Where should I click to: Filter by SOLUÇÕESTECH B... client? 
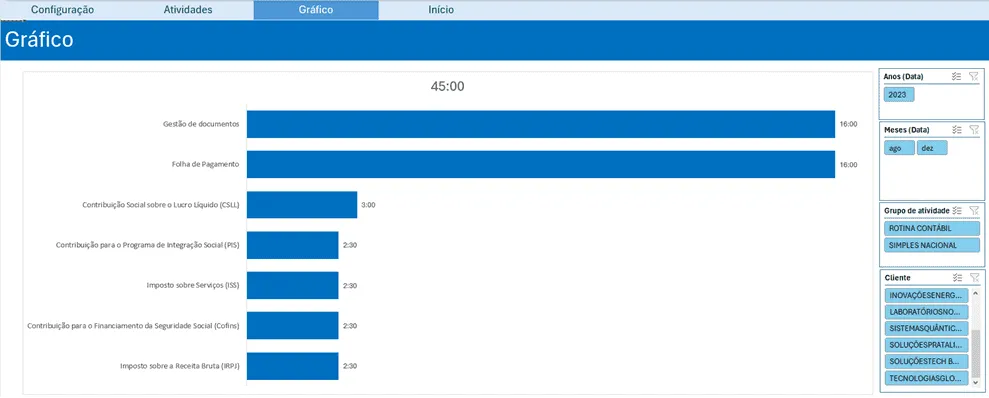927,362
